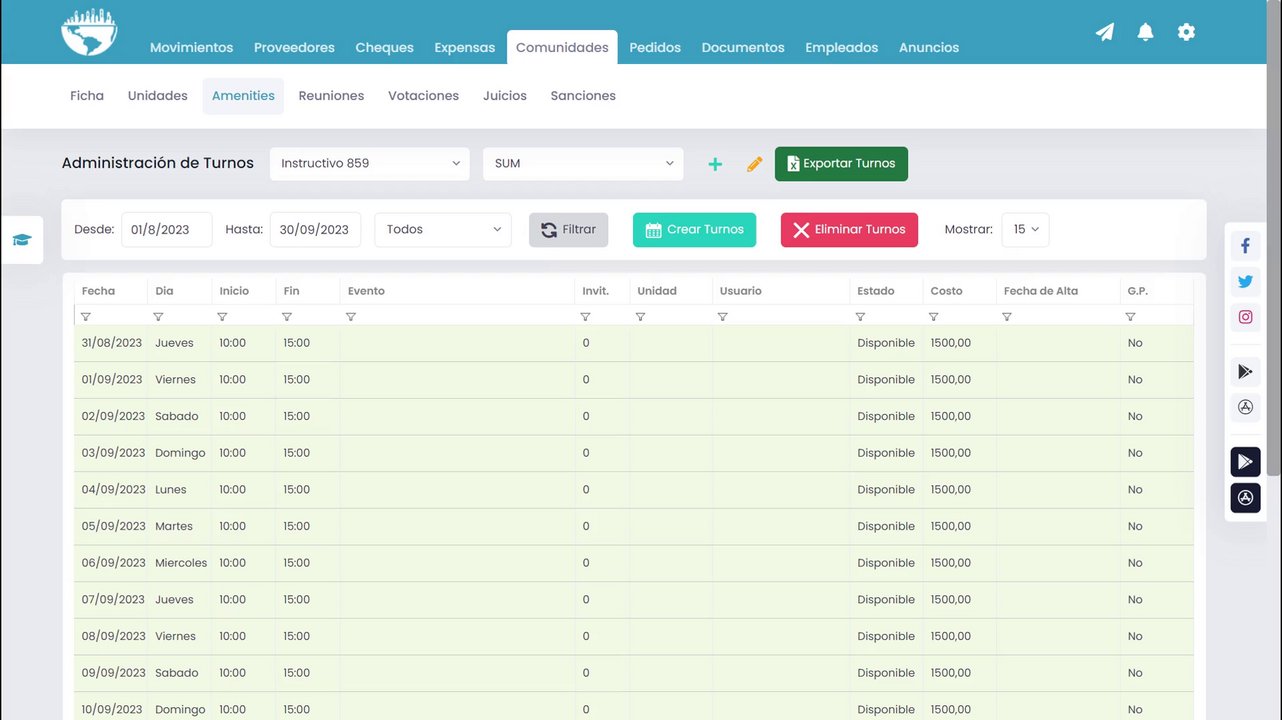Switch to the Reuniones tab

[331, 96]
